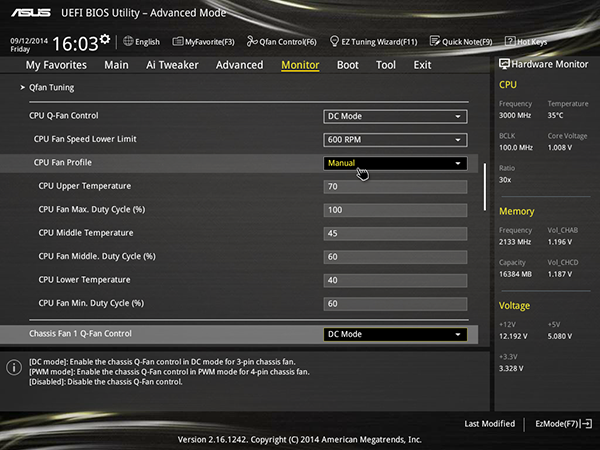Click the Core Voltage value 1.008 V
600x450 pixels.
[560, 147]
